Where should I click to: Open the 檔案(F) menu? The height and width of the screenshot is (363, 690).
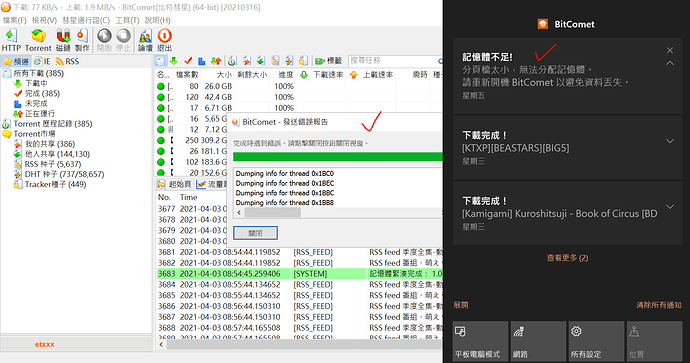[x=15, y=20]
